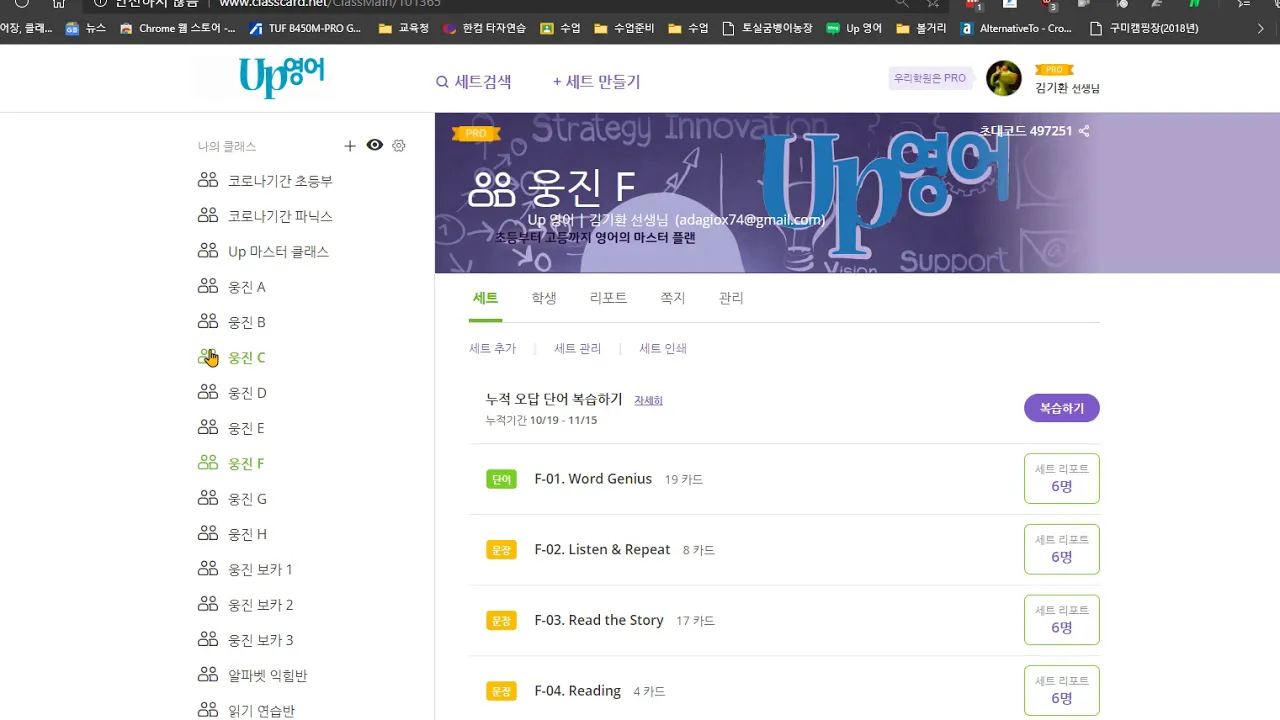The image size is (1280, 720).
Task: Open the AlternativeTo bookmark
Action: coord(1016,28)
